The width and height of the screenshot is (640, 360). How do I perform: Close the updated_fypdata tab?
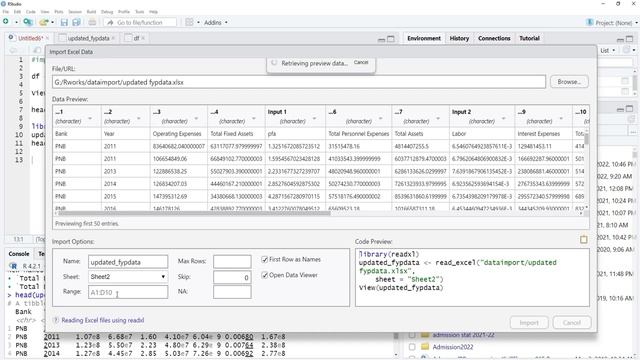(x=113, y=38)
